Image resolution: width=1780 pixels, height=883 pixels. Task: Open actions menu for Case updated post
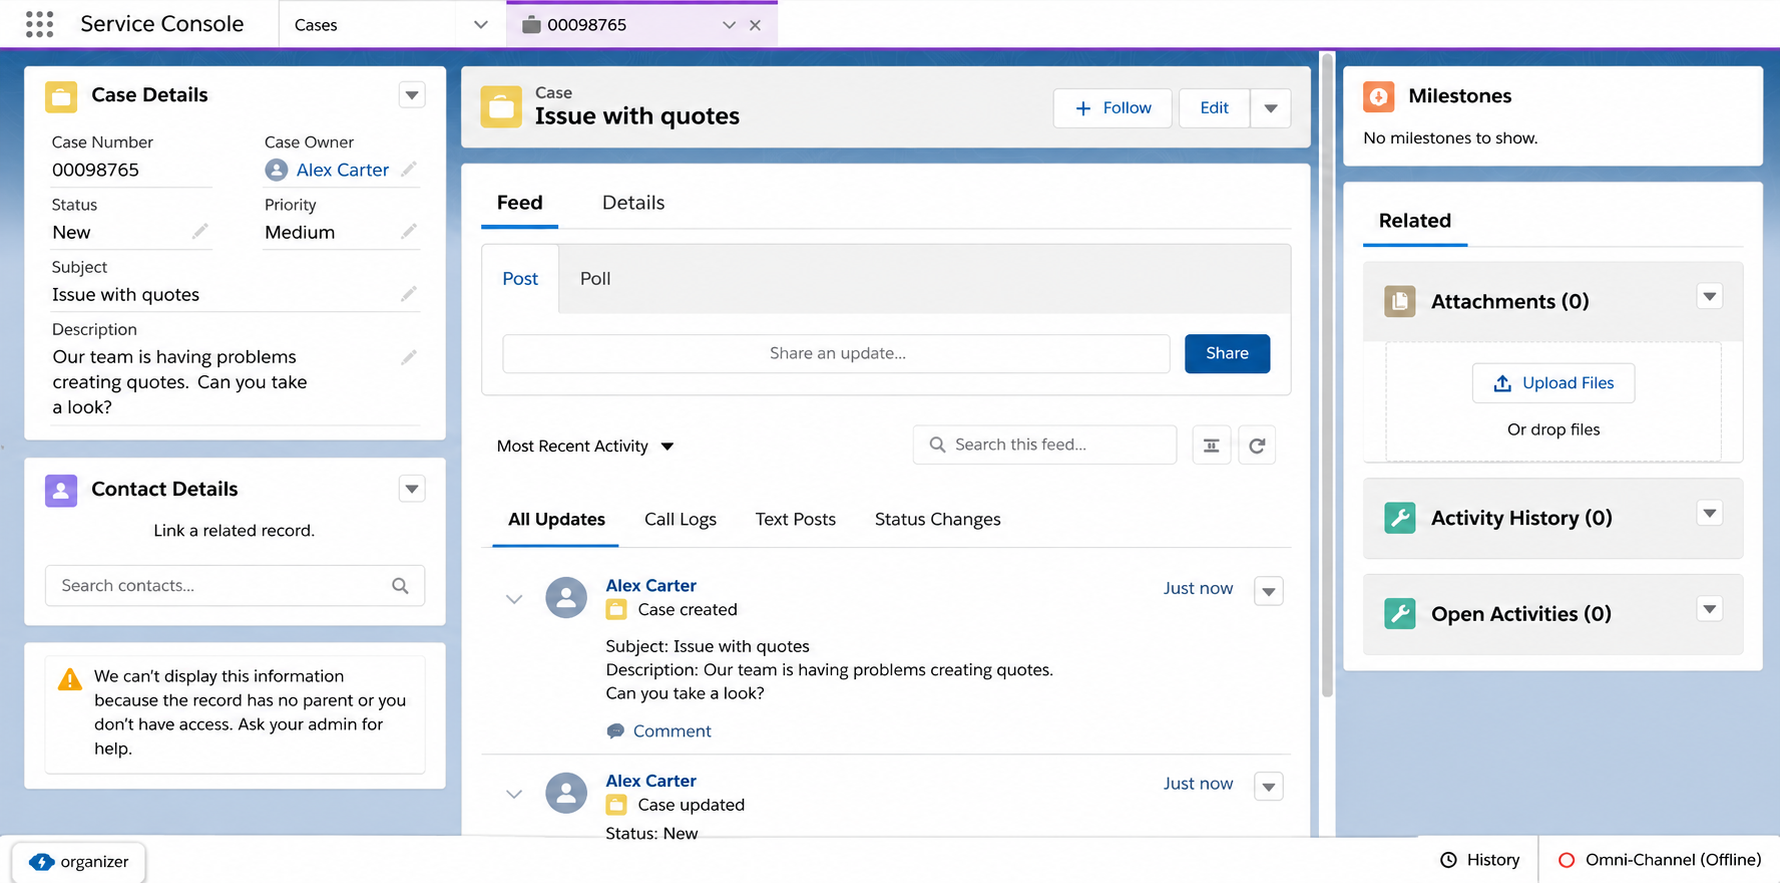tap(1268, 786)
